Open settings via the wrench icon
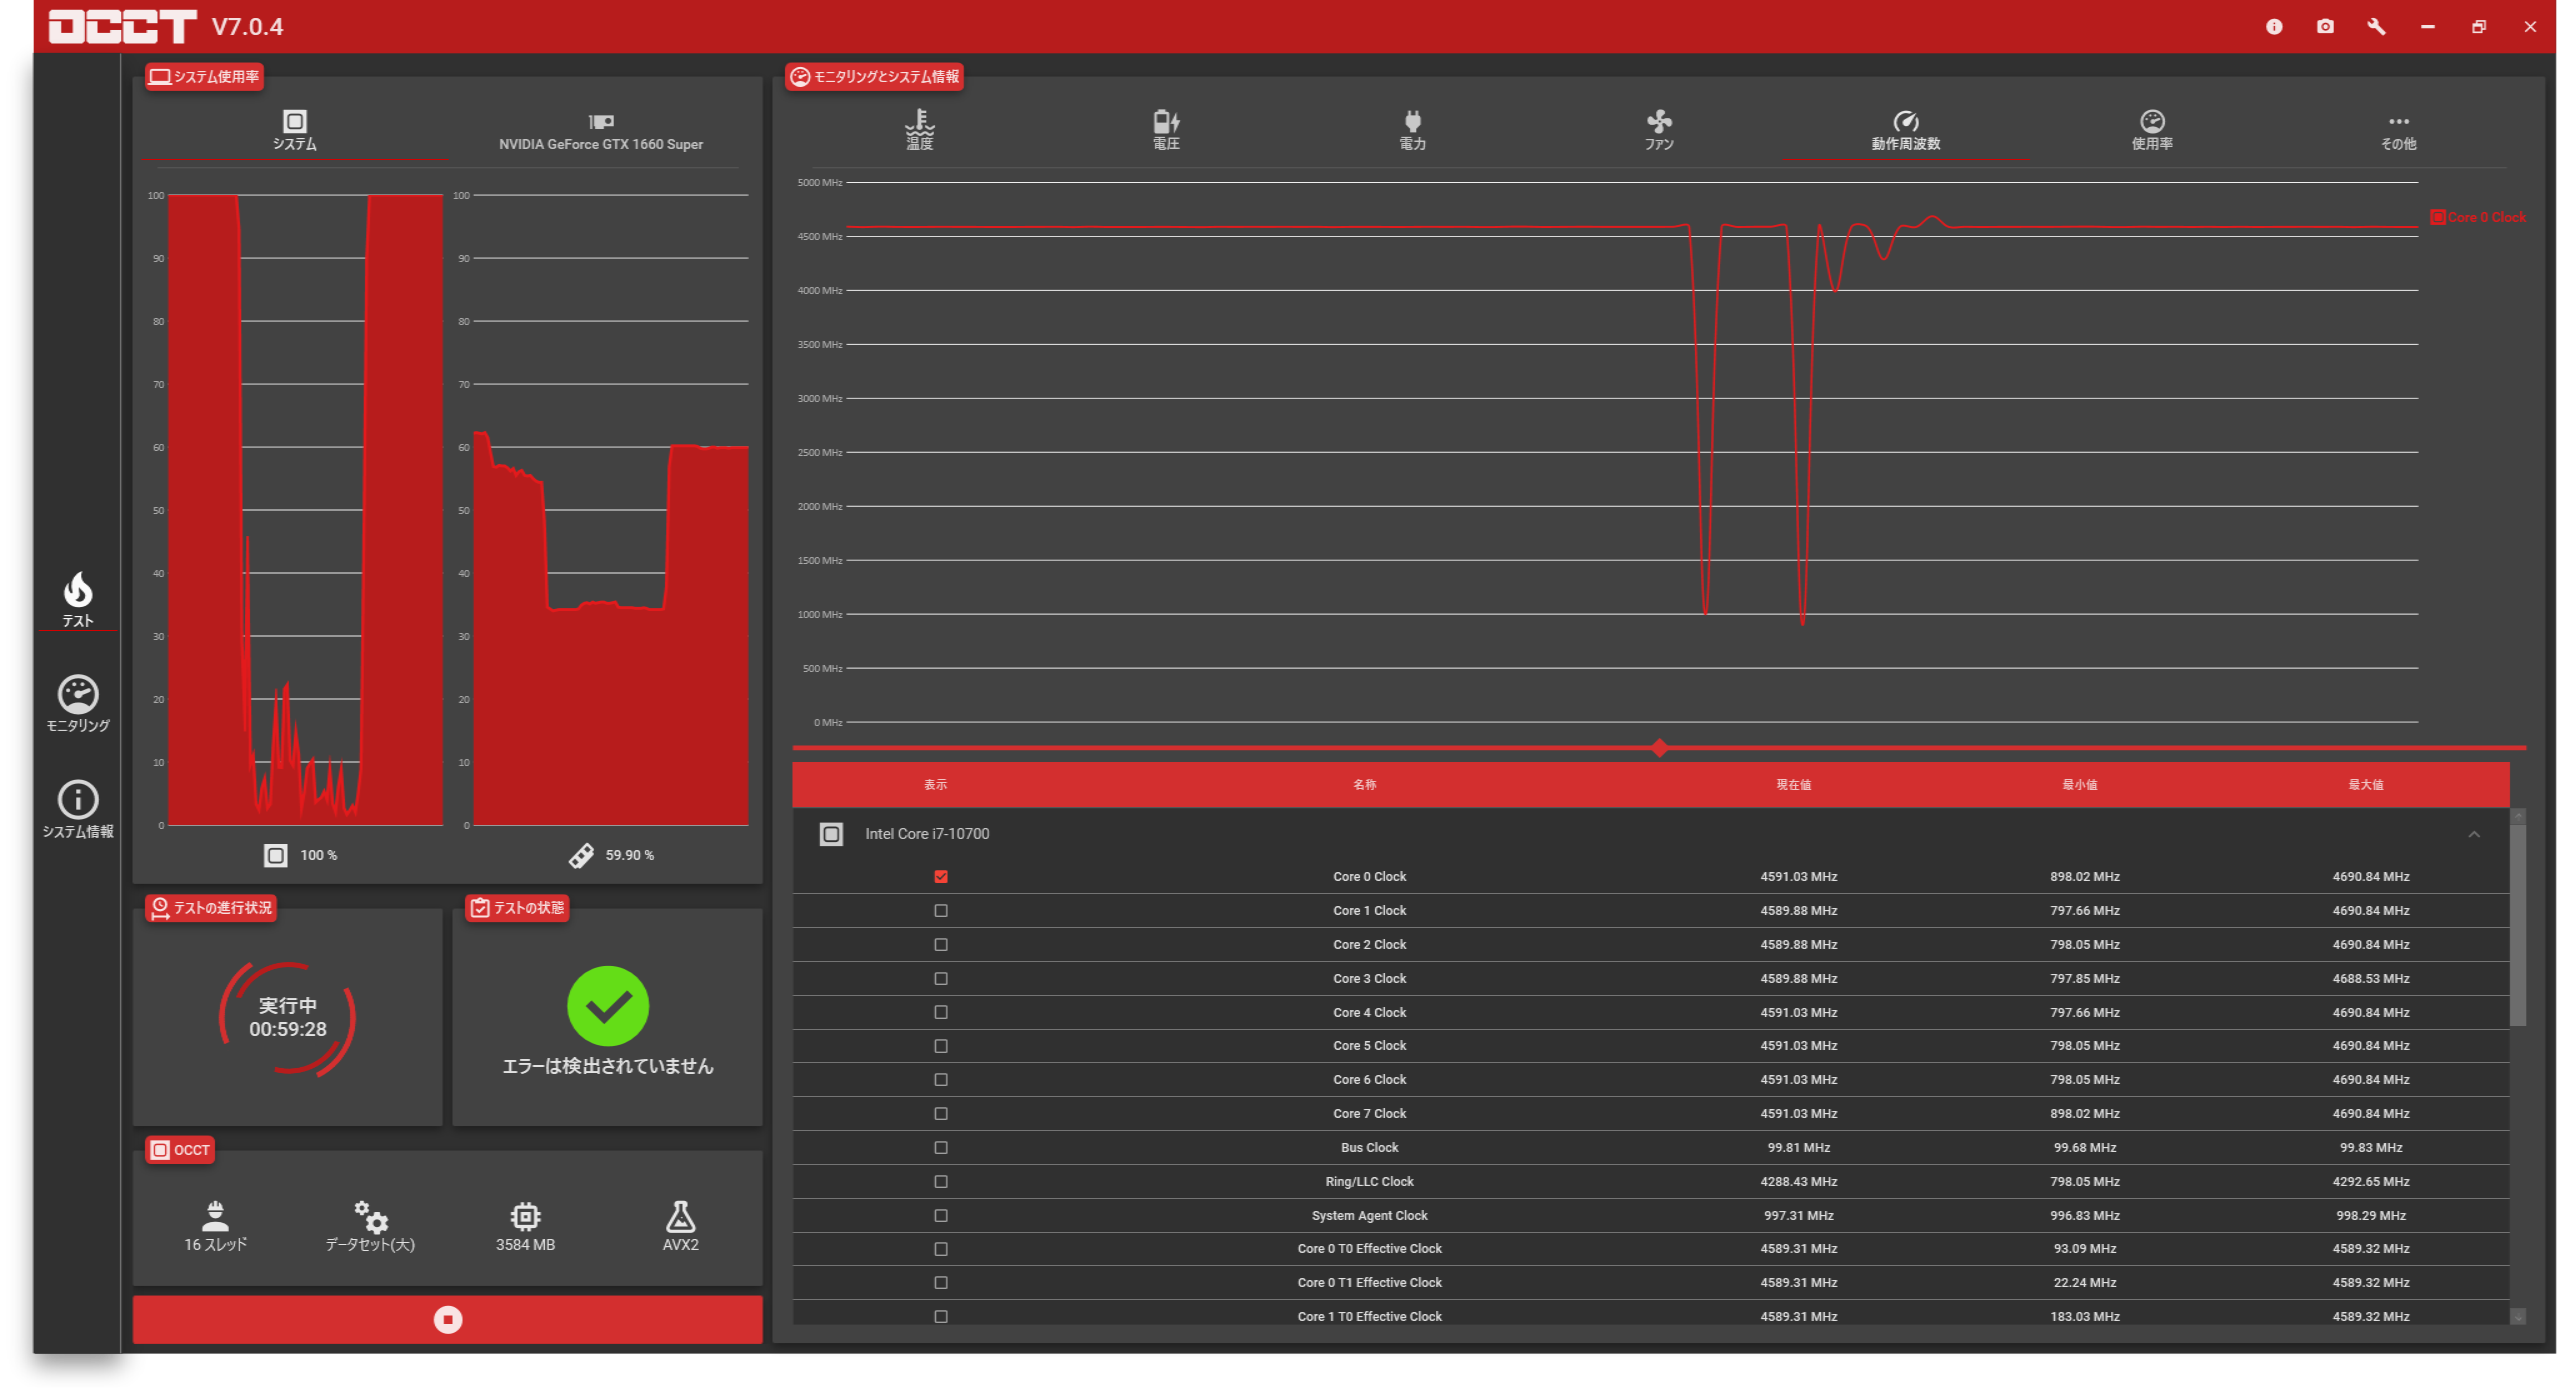The width and height of the screenshot is (2560, 1400). (2377, 27)
